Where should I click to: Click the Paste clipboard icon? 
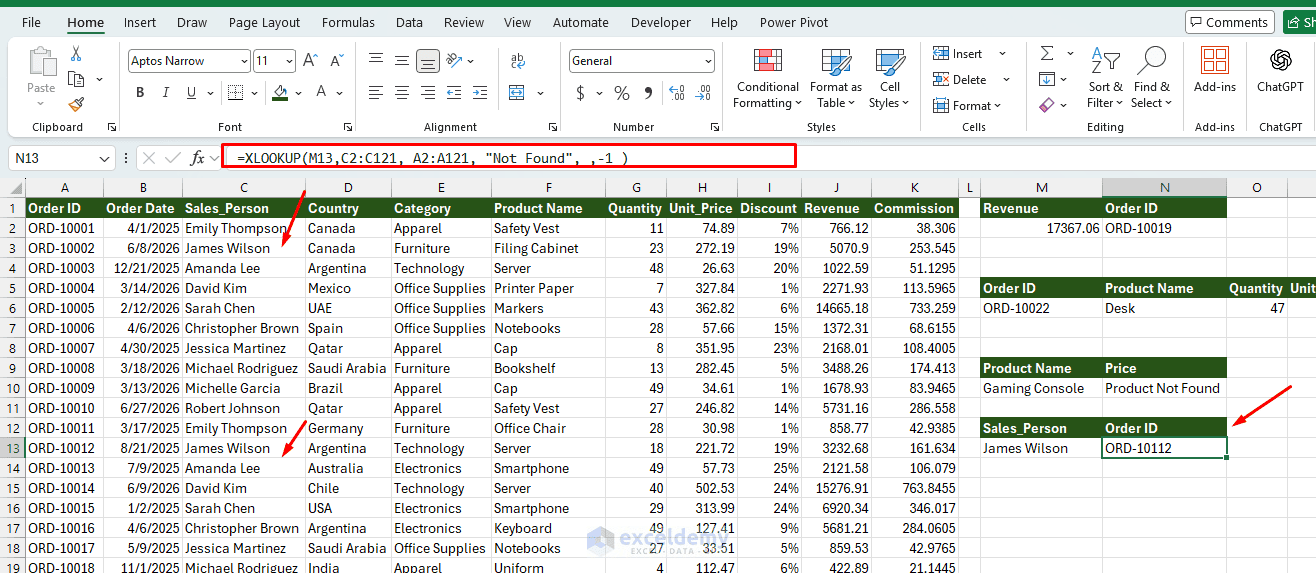pyautogui.click(x=42, y=61)
